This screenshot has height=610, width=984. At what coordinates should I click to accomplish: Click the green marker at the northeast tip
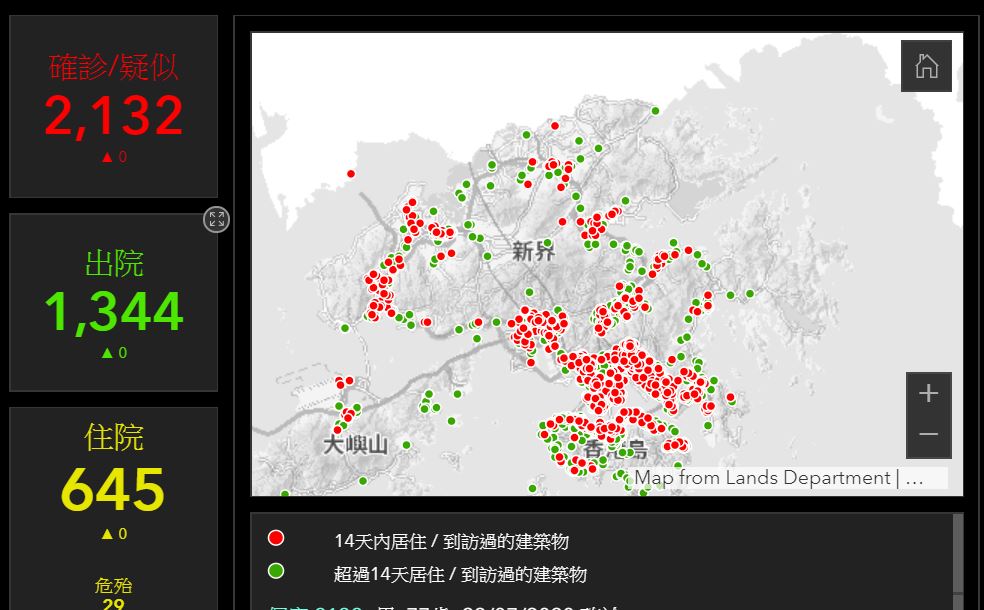pyautogui.click(x=655, y=110)
